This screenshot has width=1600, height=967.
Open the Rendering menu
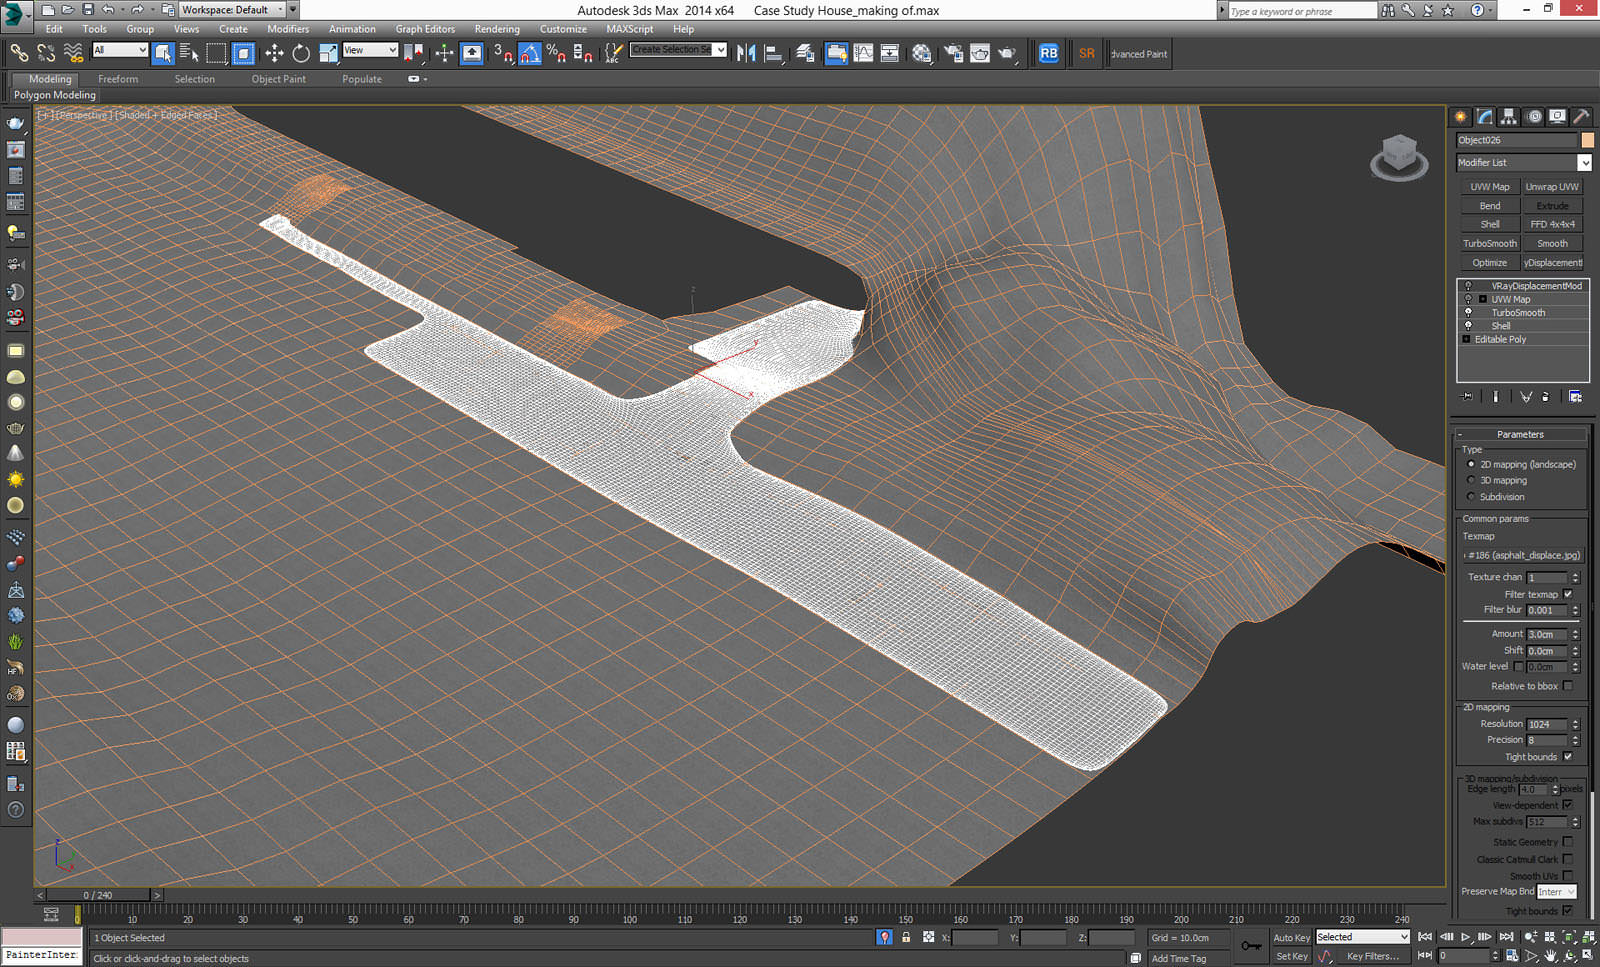(x=497, y=29)
